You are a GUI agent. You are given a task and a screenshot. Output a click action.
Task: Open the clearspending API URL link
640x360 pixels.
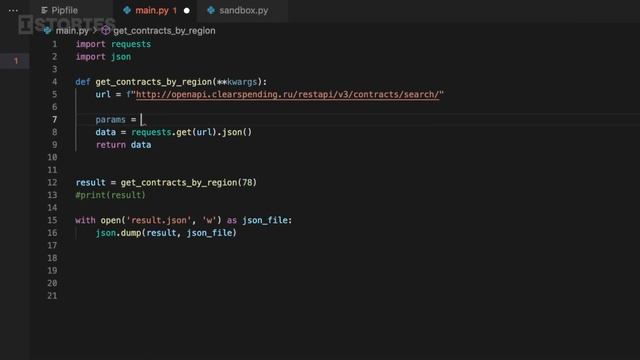click(x=287, y=94)
